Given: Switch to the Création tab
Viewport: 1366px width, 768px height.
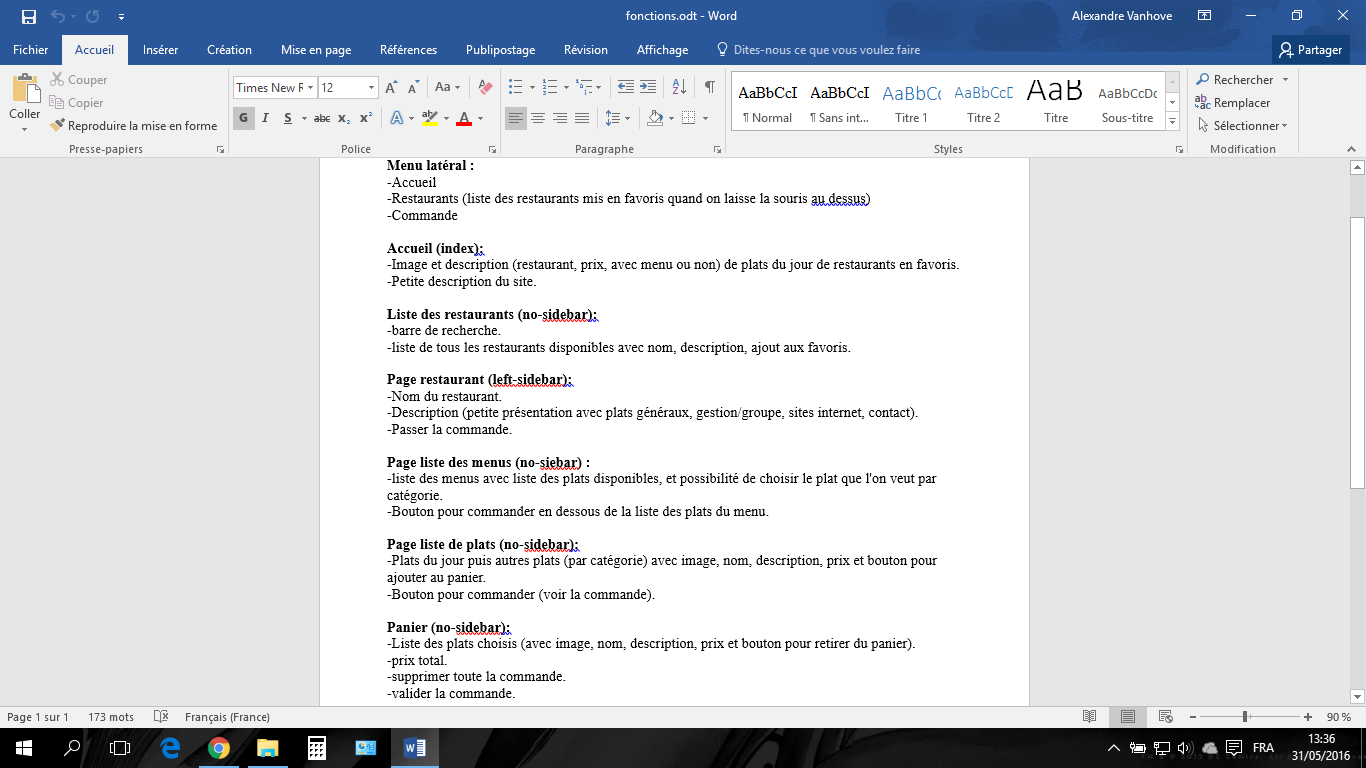Looking at the screenshot, I should point(229,49).
